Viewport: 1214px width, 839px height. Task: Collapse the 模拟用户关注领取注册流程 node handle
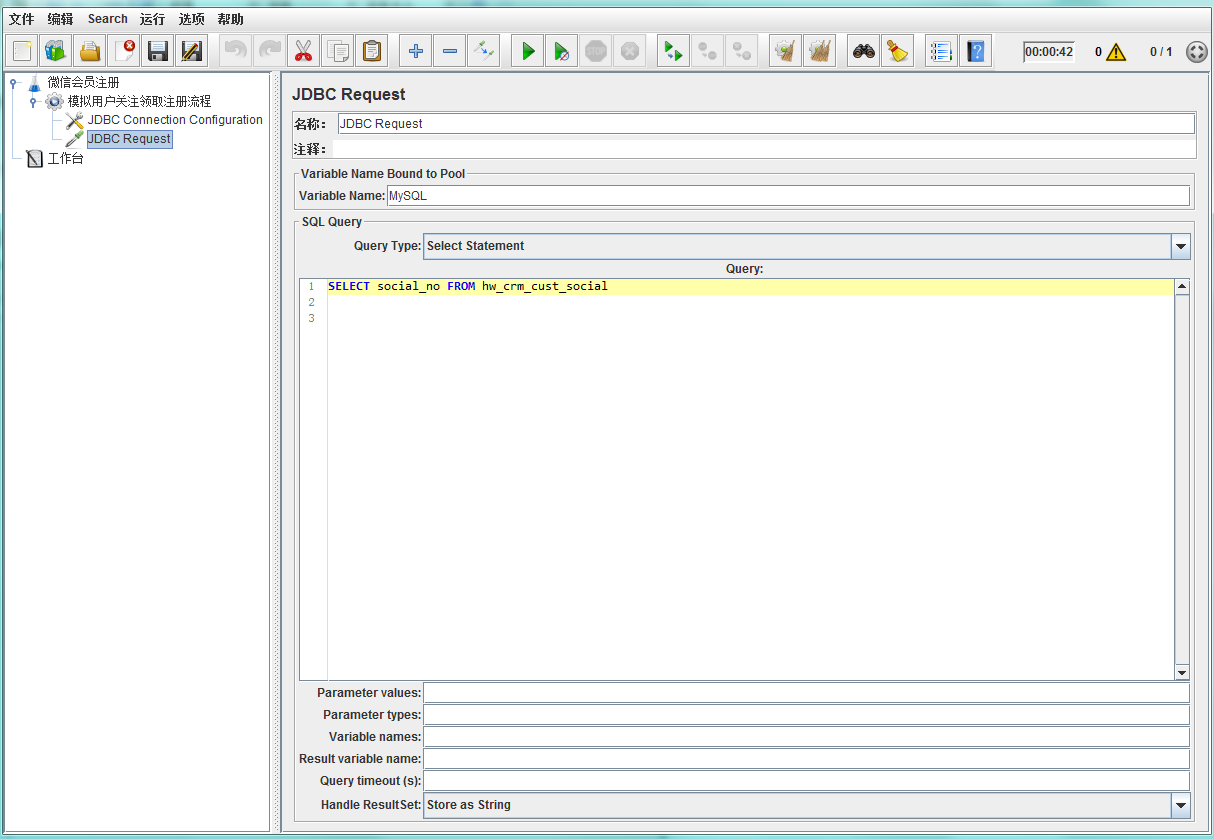33,102
